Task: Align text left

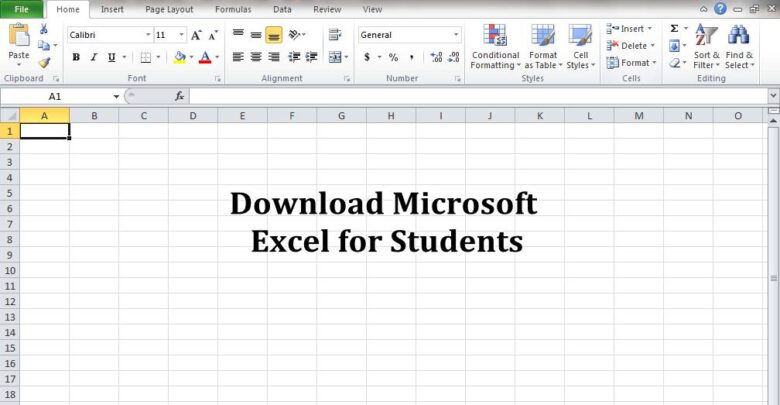Action: [238, 57]
